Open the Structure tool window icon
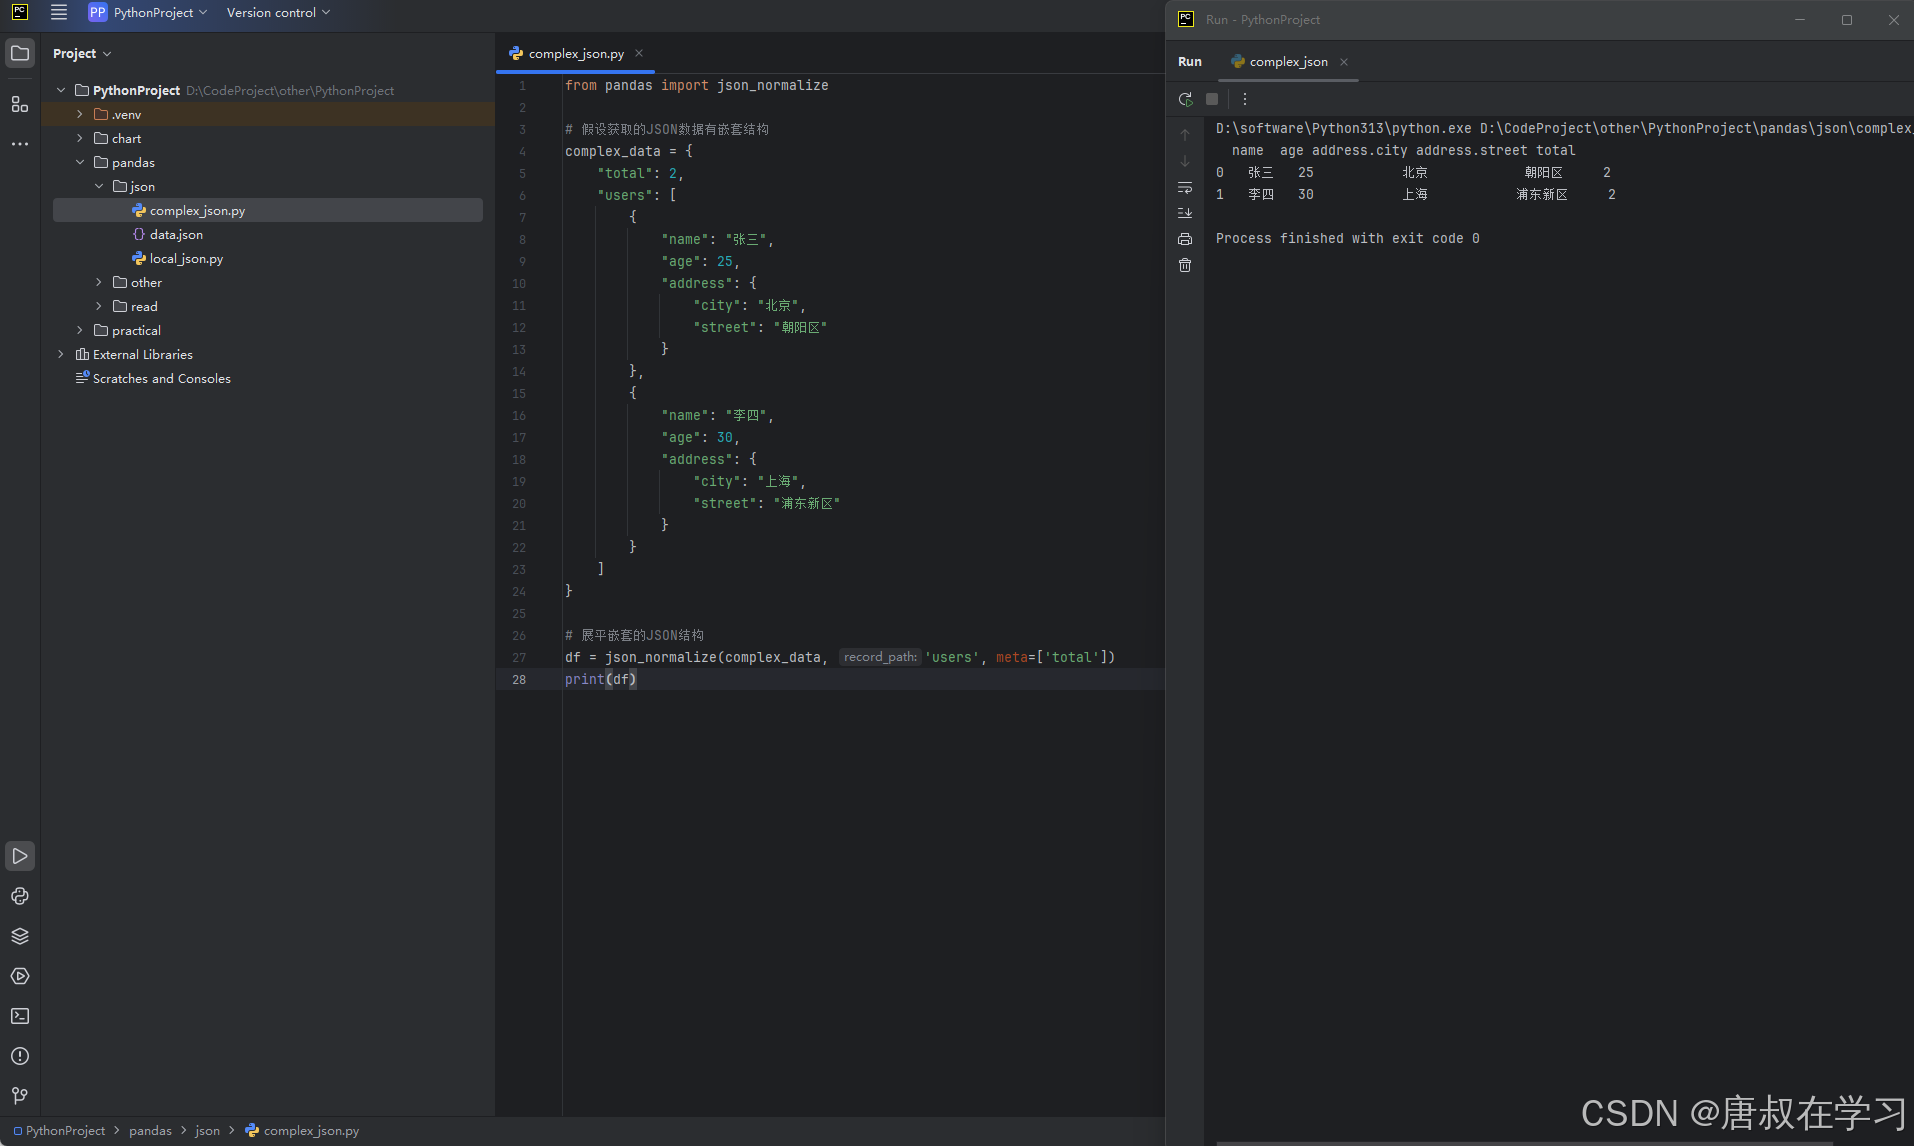This screenshot has width=1914, height=1146. pos(20,104)
